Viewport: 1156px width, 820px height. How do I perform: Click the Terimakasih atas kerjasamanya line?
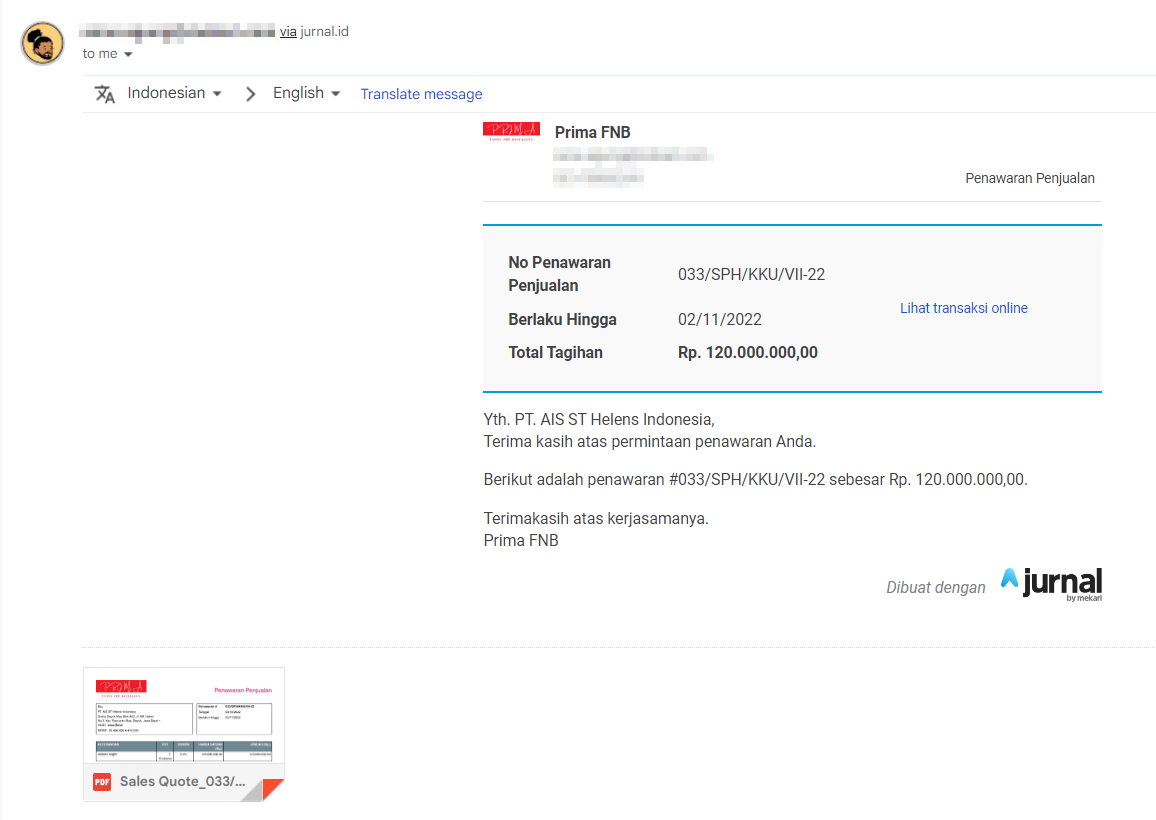(x=596, y=518)
